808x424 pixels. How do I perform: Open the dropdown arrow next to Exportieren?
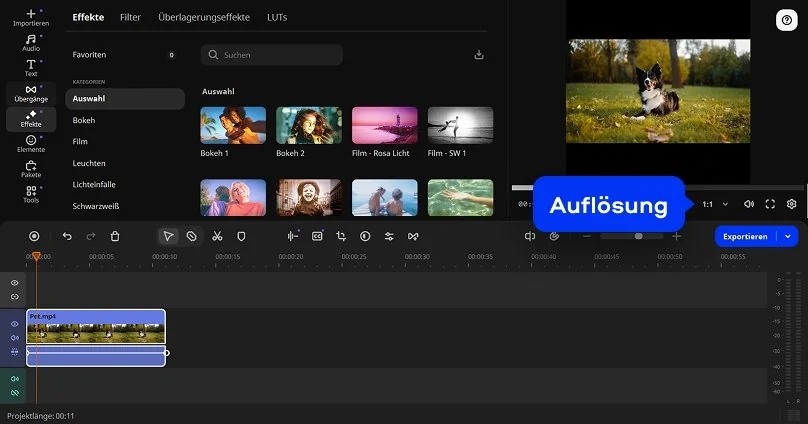coord(789,236)
